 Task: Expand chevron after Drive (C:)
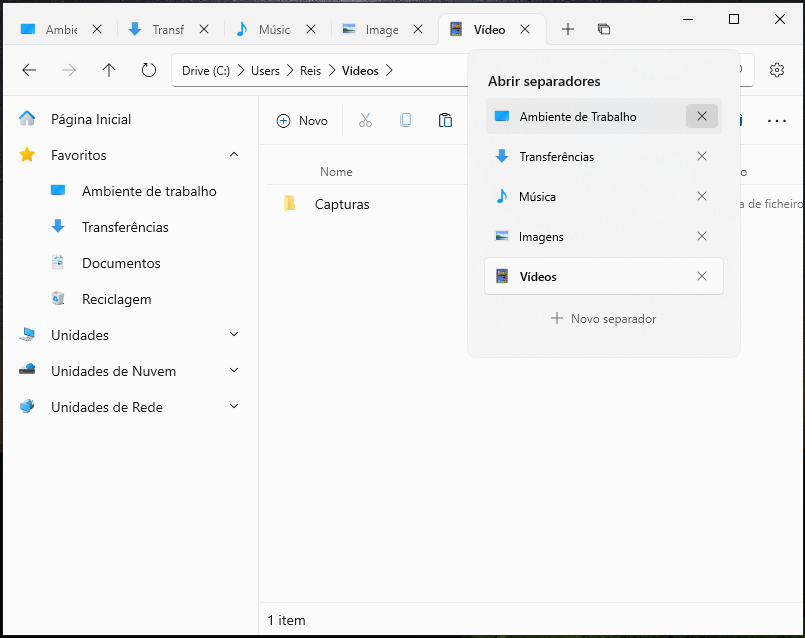coord(241,70)
